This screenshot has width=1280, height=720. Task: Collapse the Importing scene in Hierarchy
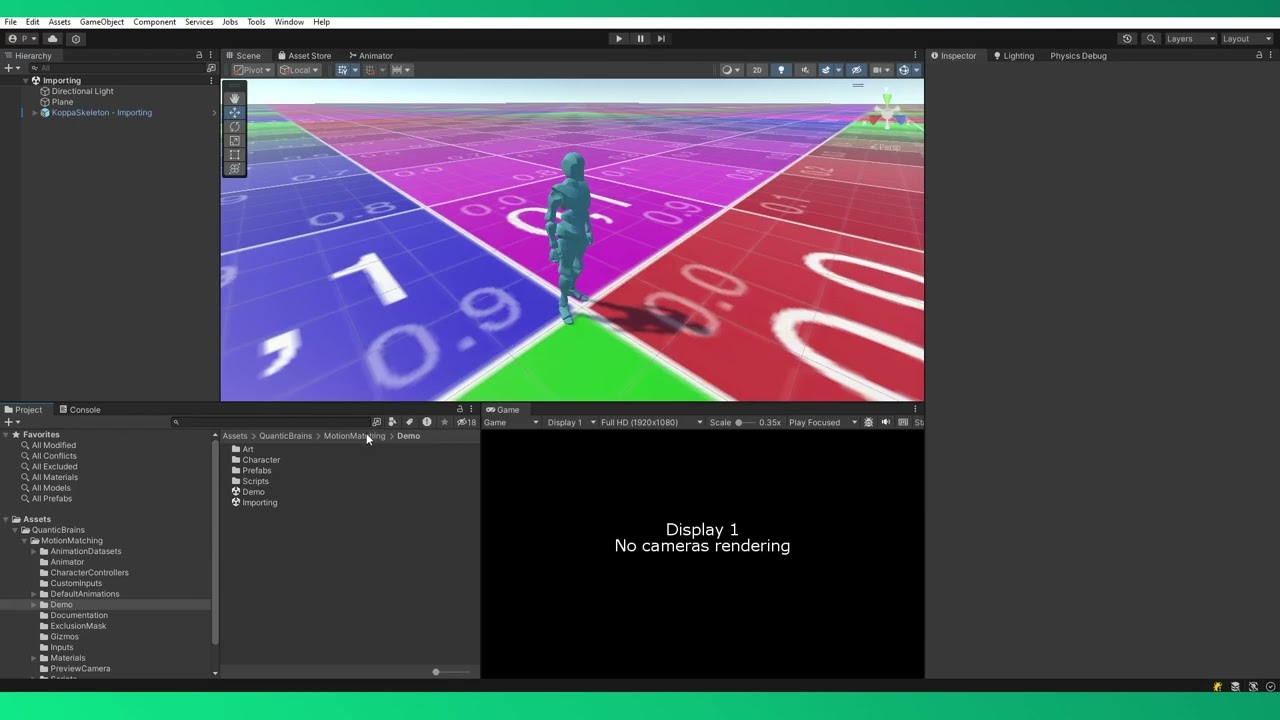pyautogui.click(x=26, y=81)
